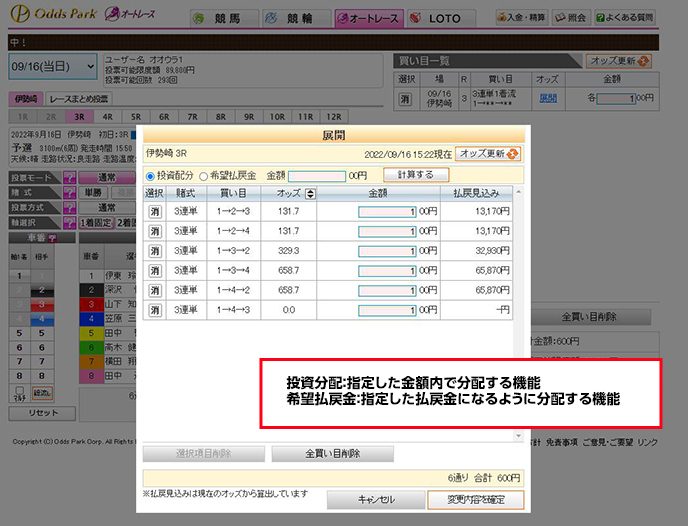Viewport: 688px width, 526px height.
Task: Select 単勝 bet type button
Action: click(x=93, y=193)
